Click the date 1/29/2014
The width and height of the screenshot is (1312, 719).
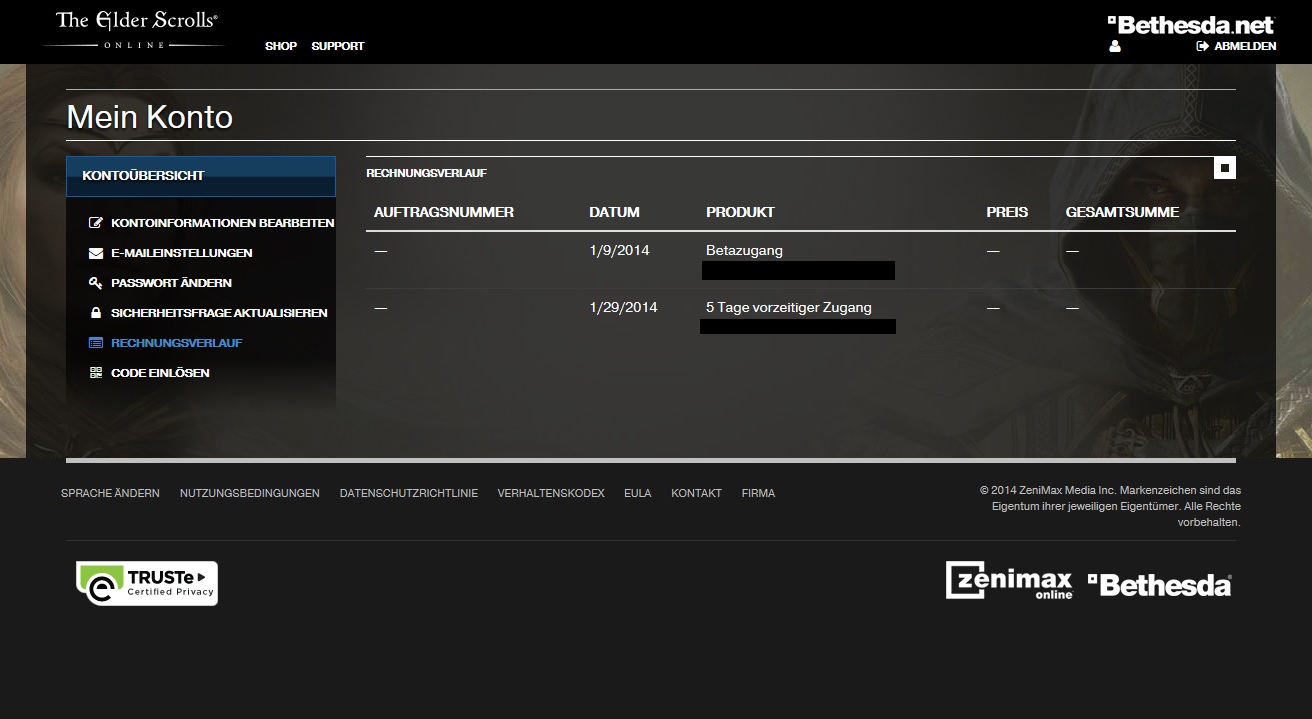point(623,307)
